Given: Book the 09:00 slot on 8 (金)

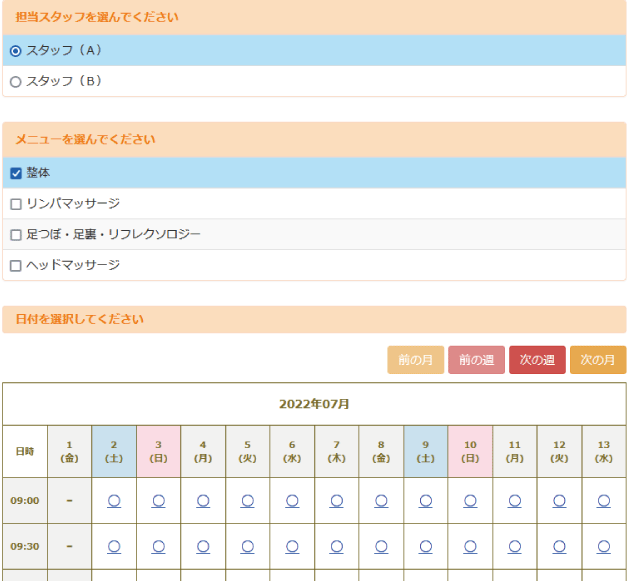Looking at the screenshot, I should click(381, 500).
